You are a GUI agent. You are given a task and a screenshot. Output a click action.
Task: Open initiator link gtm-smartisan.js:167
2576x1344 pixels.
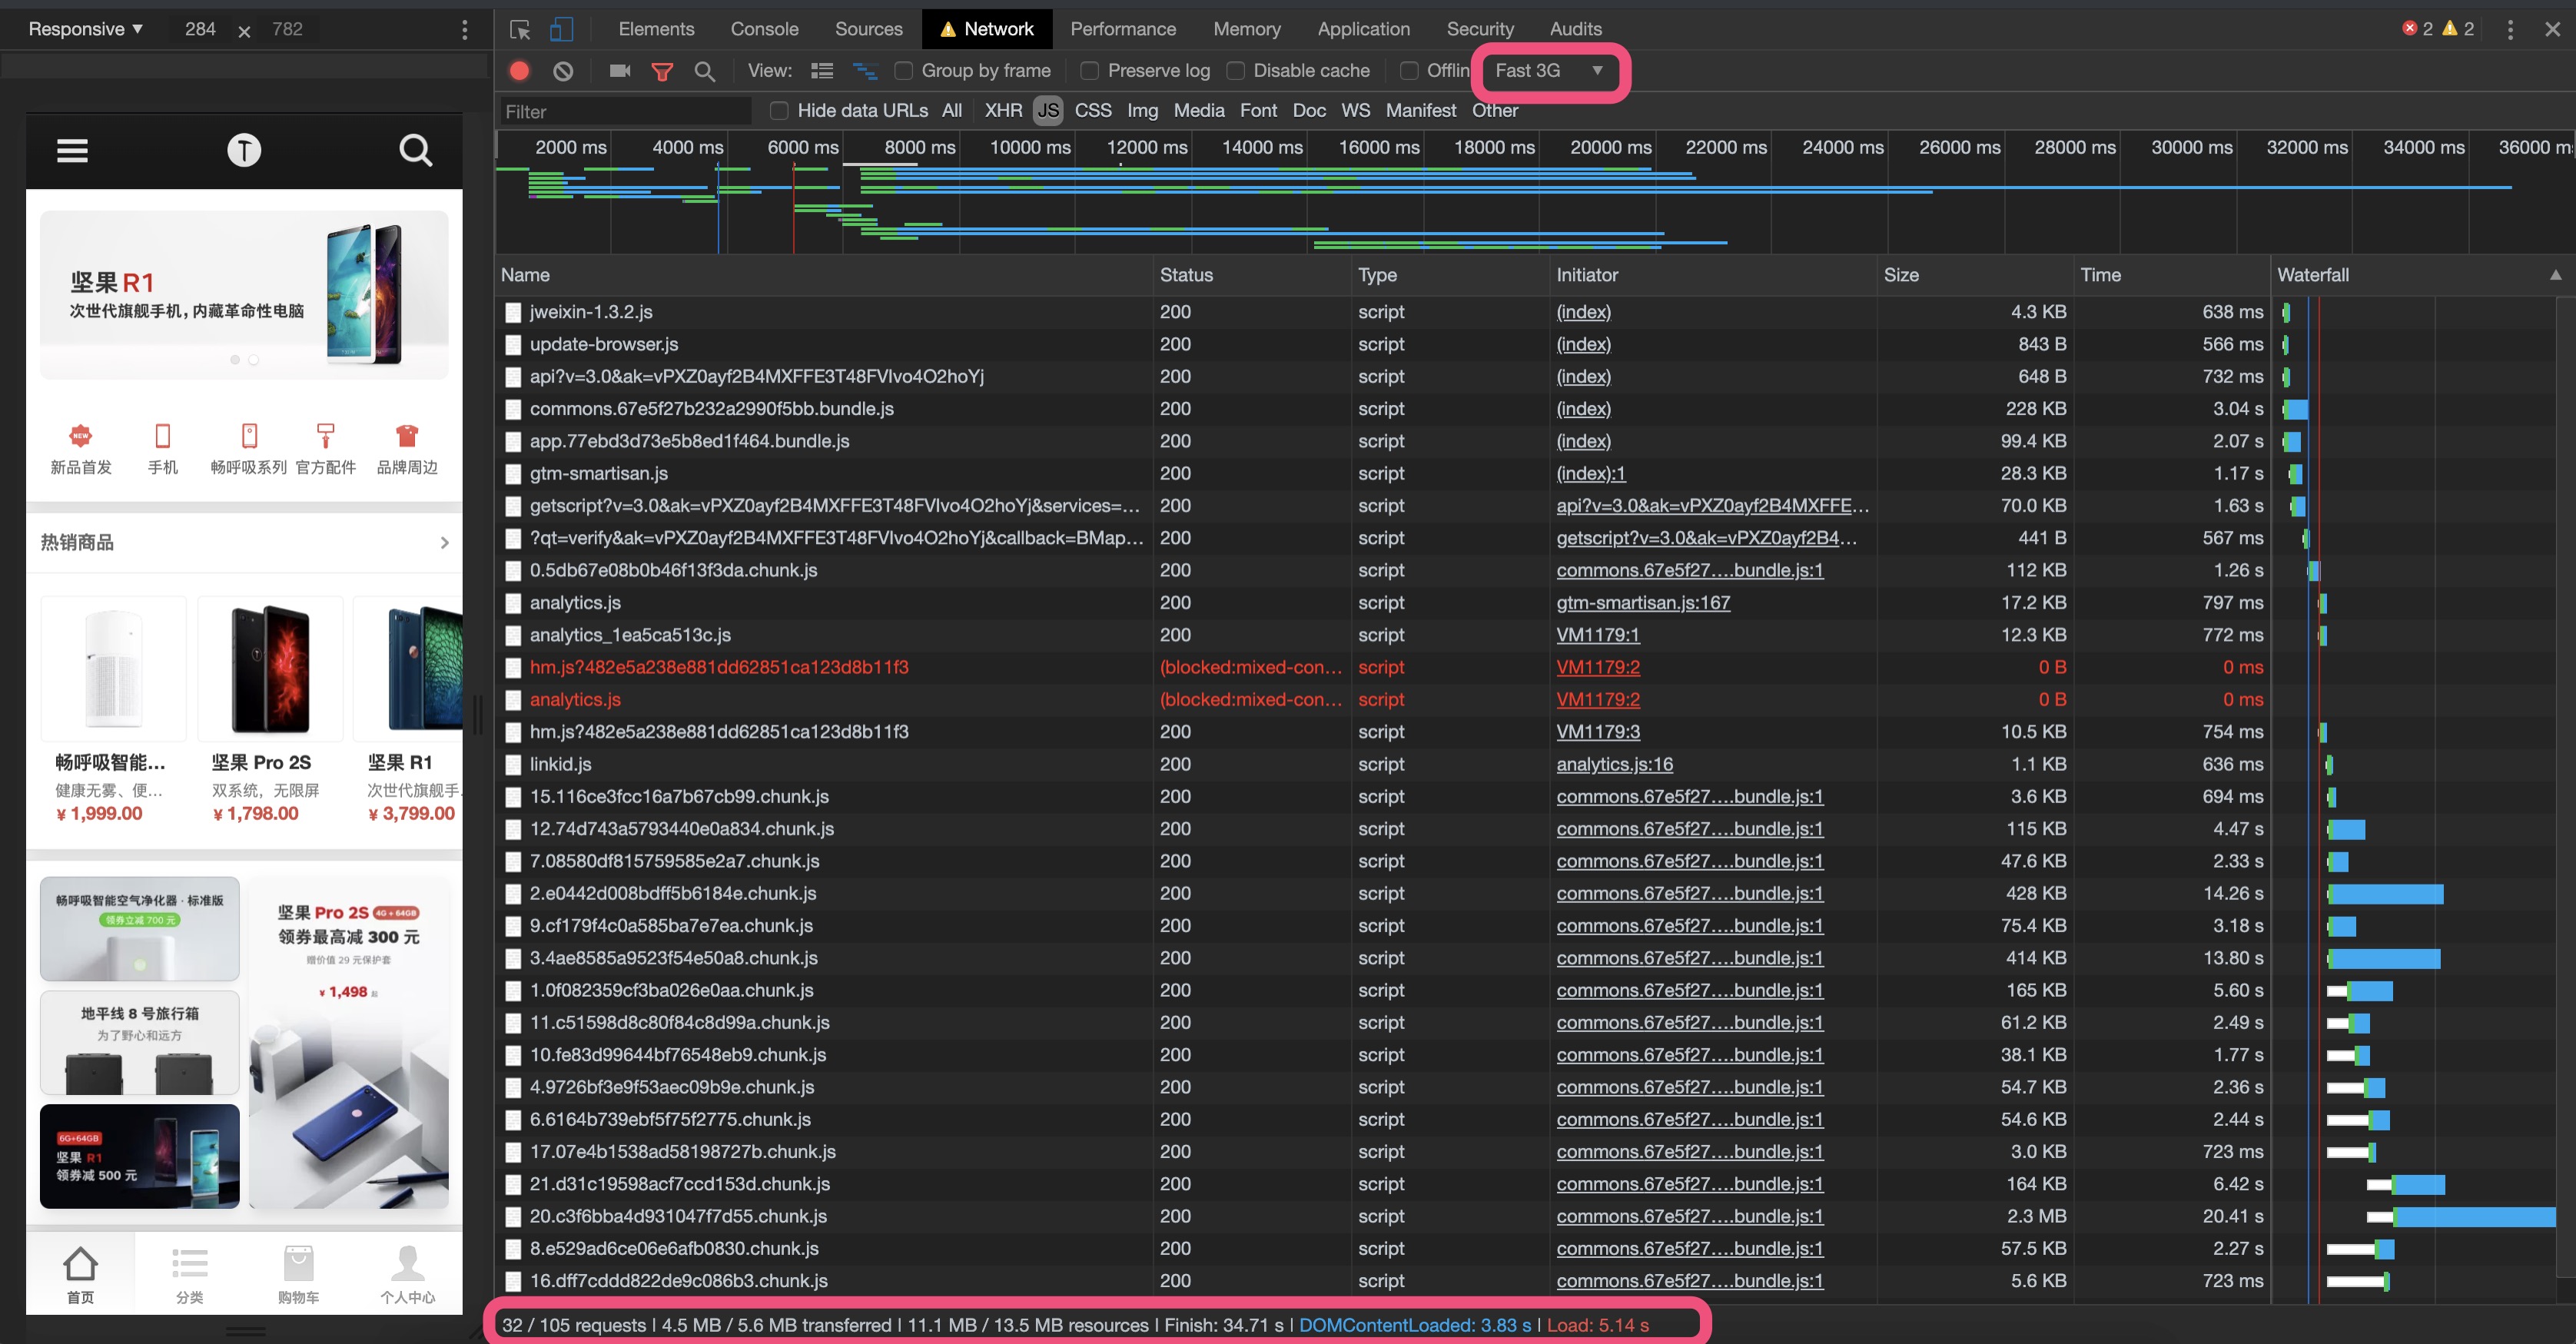point(1643,603)
